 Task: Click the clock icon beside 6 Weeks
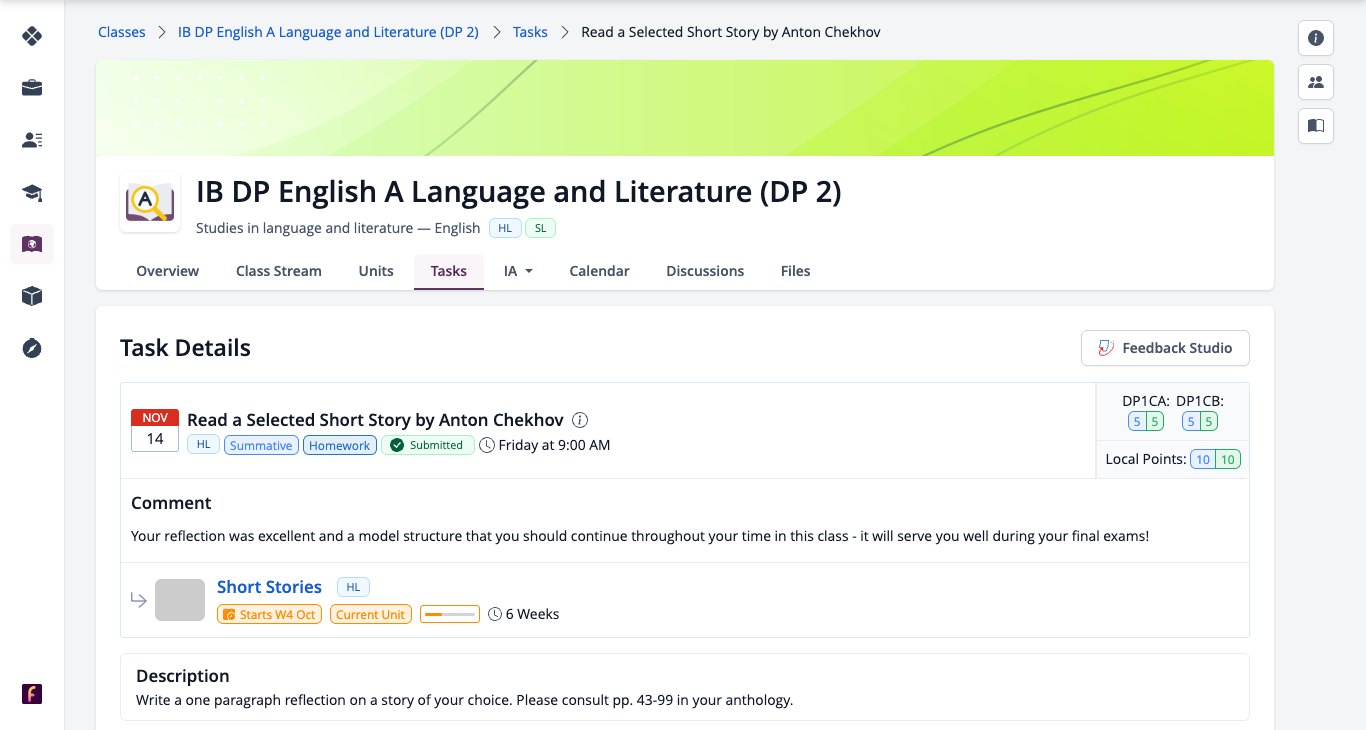(x=495, y=614)
